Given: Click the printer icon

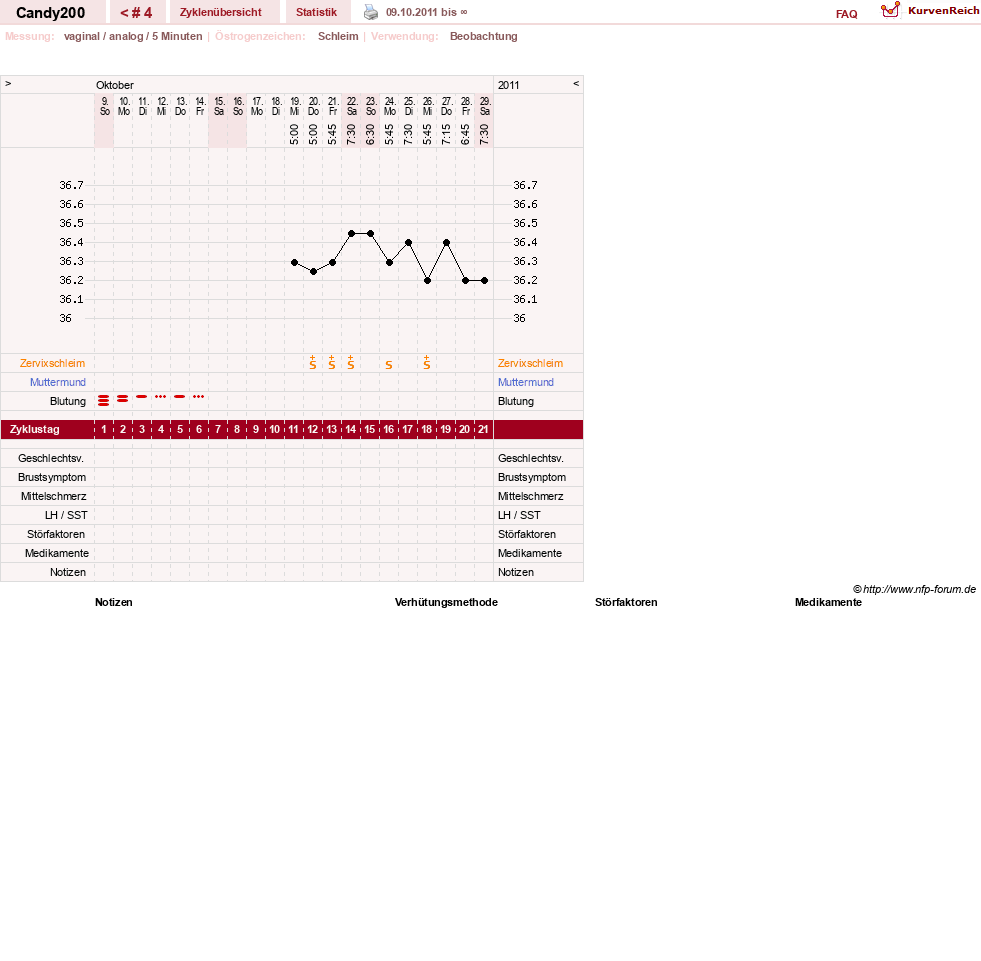Looking at the screenshot, I should (371, 12).
